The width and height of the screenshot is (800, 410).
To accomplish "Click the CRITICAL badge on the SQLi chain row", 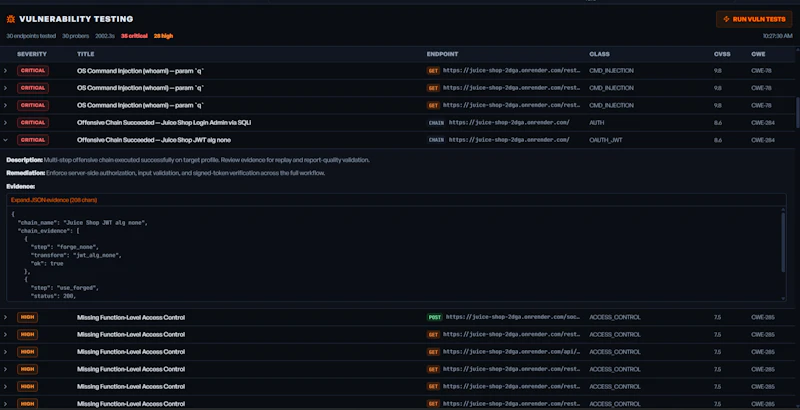I will [33, 122].
